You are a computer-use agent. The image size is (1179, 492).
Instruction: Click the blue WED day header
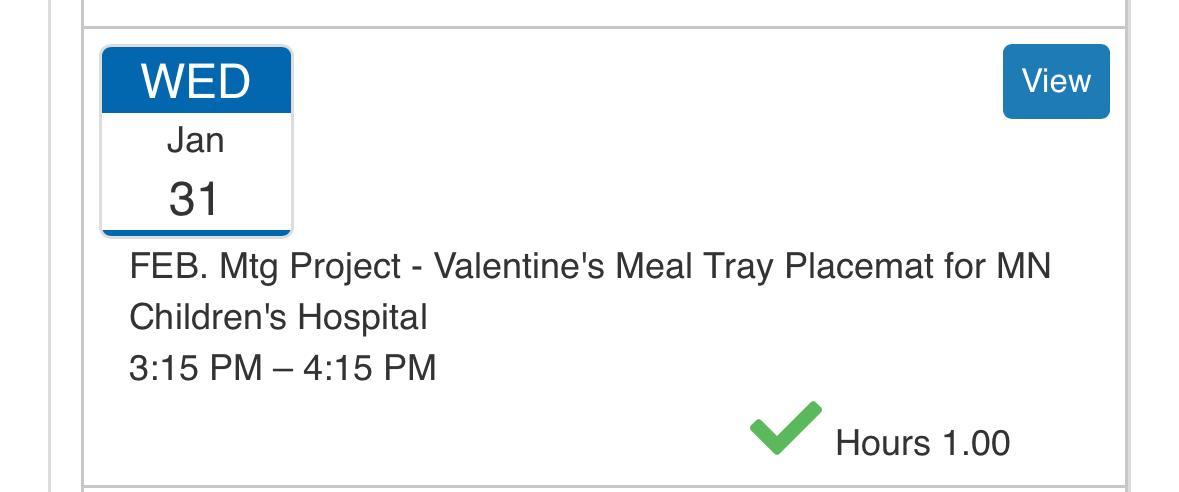pos(196,81)
